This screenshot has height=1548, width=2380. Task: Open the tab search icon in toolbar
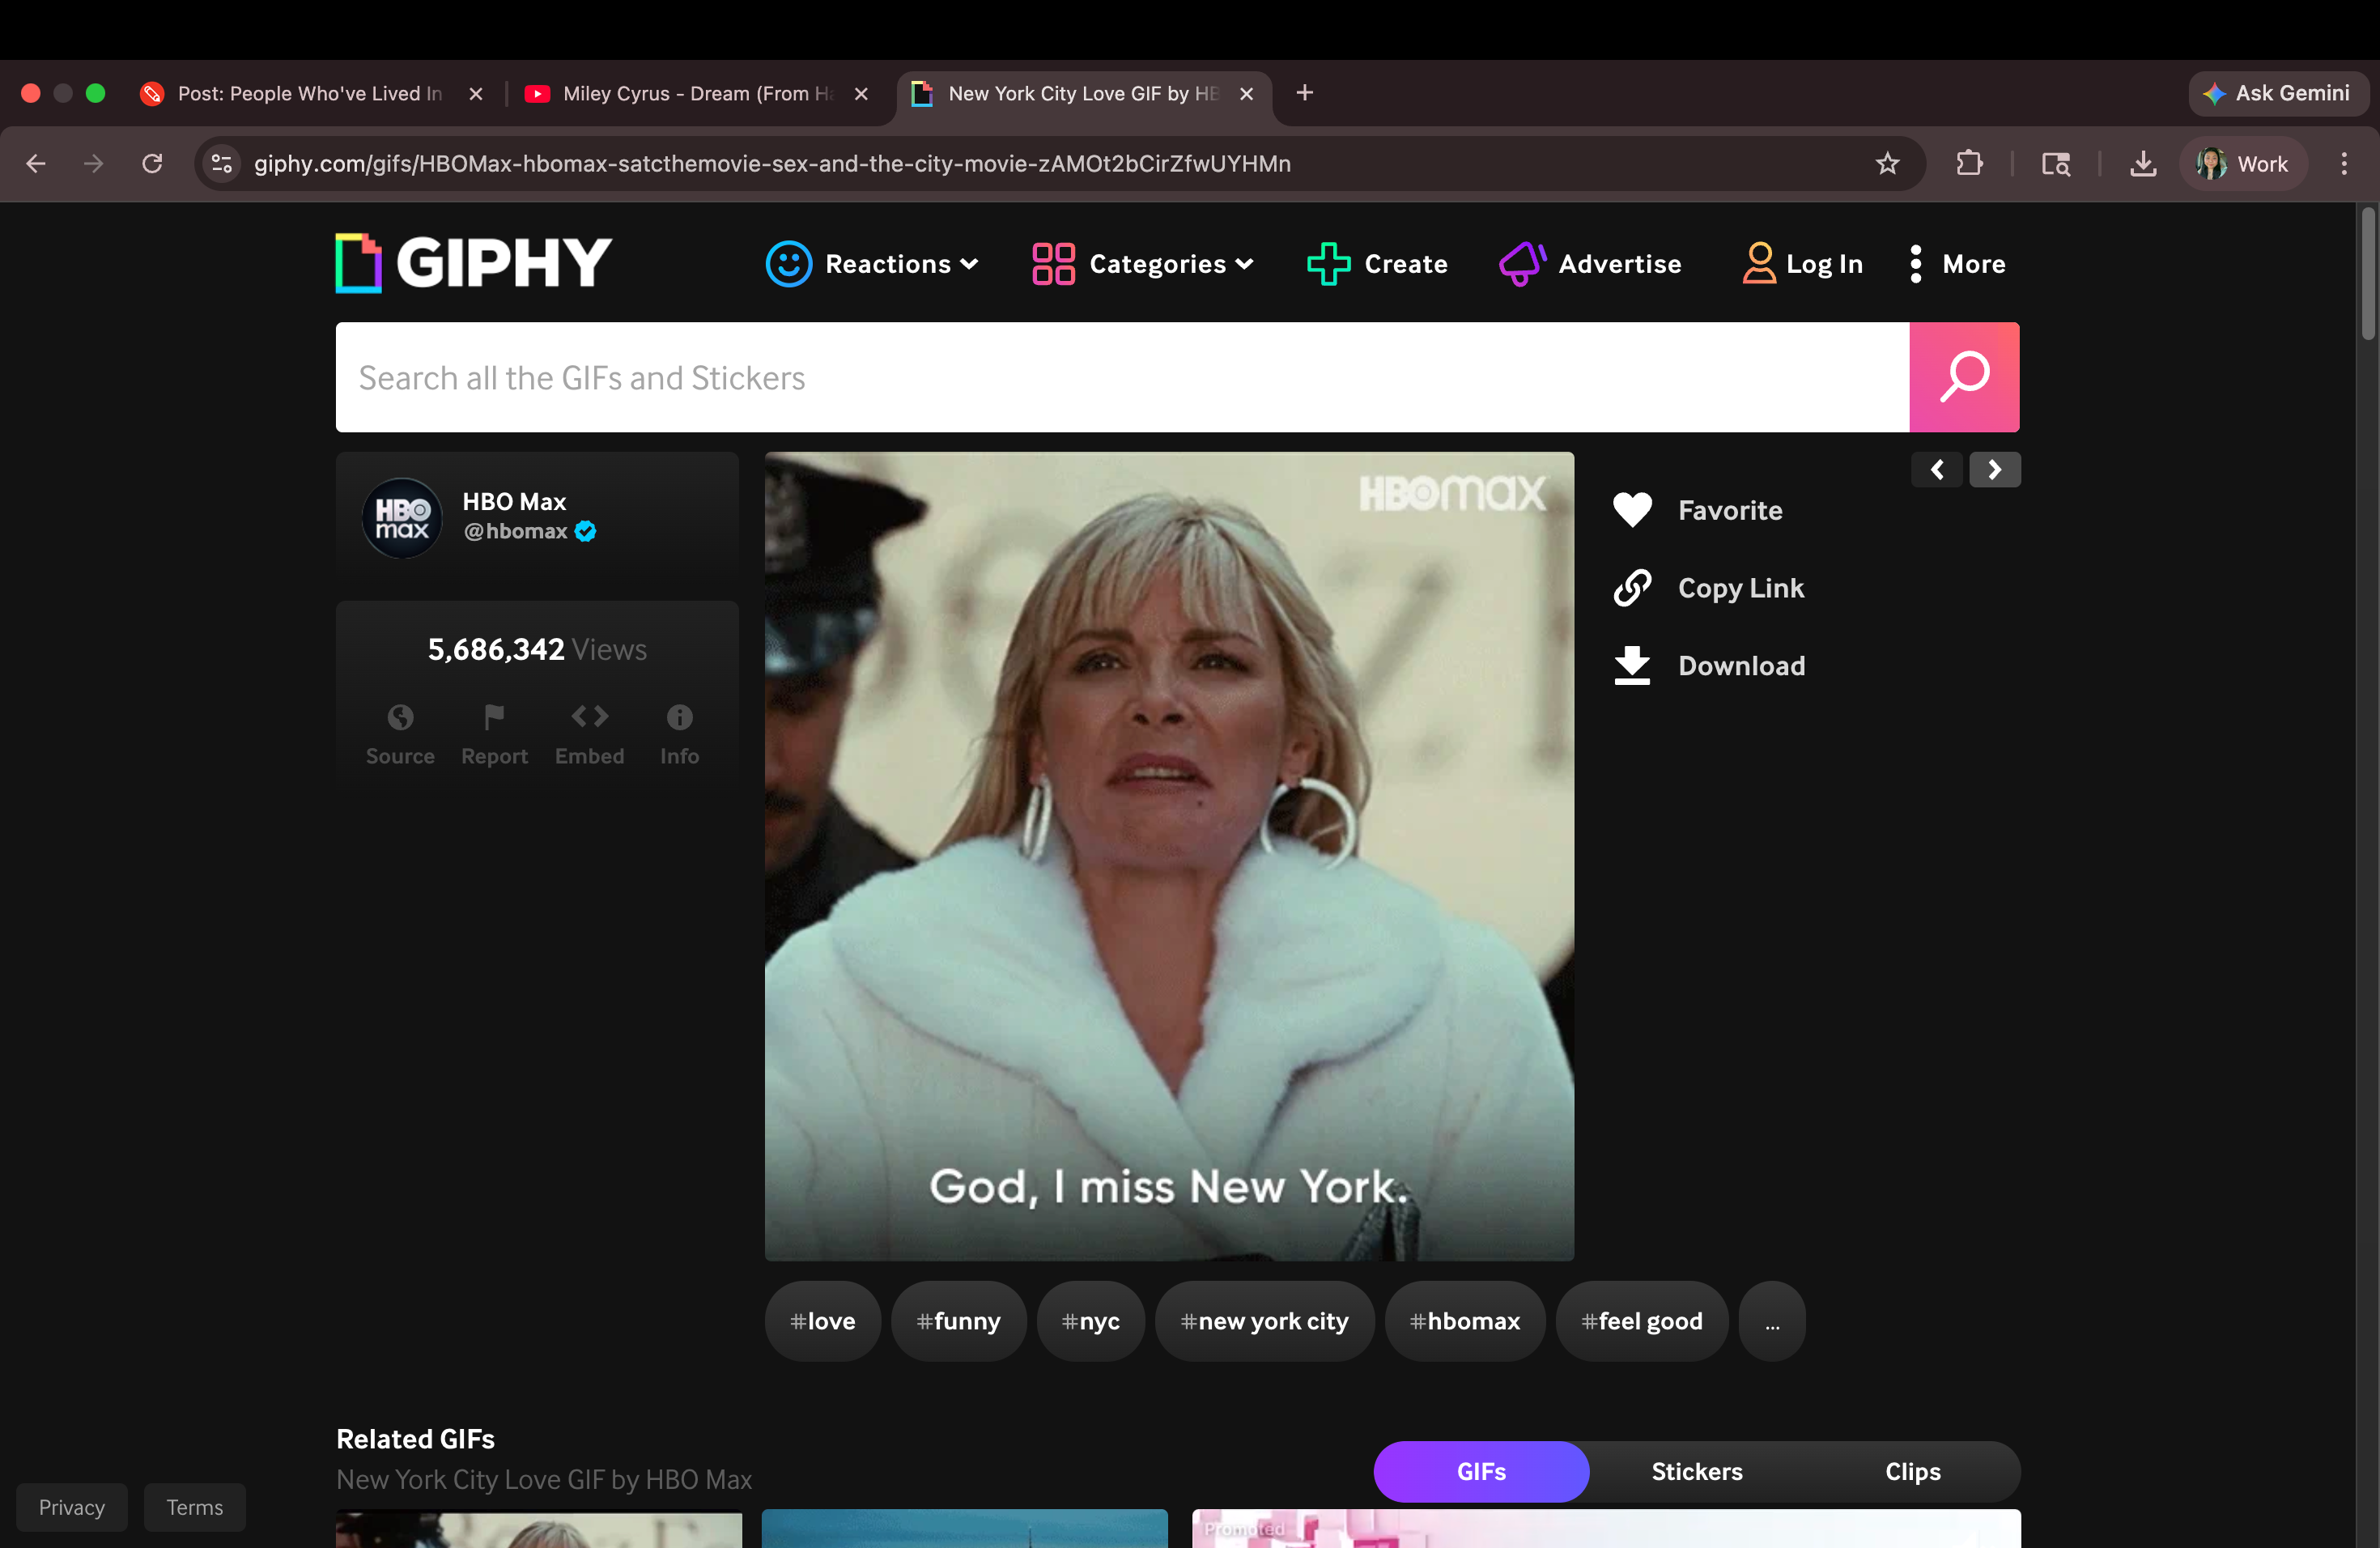click(x=2056, y=163)
